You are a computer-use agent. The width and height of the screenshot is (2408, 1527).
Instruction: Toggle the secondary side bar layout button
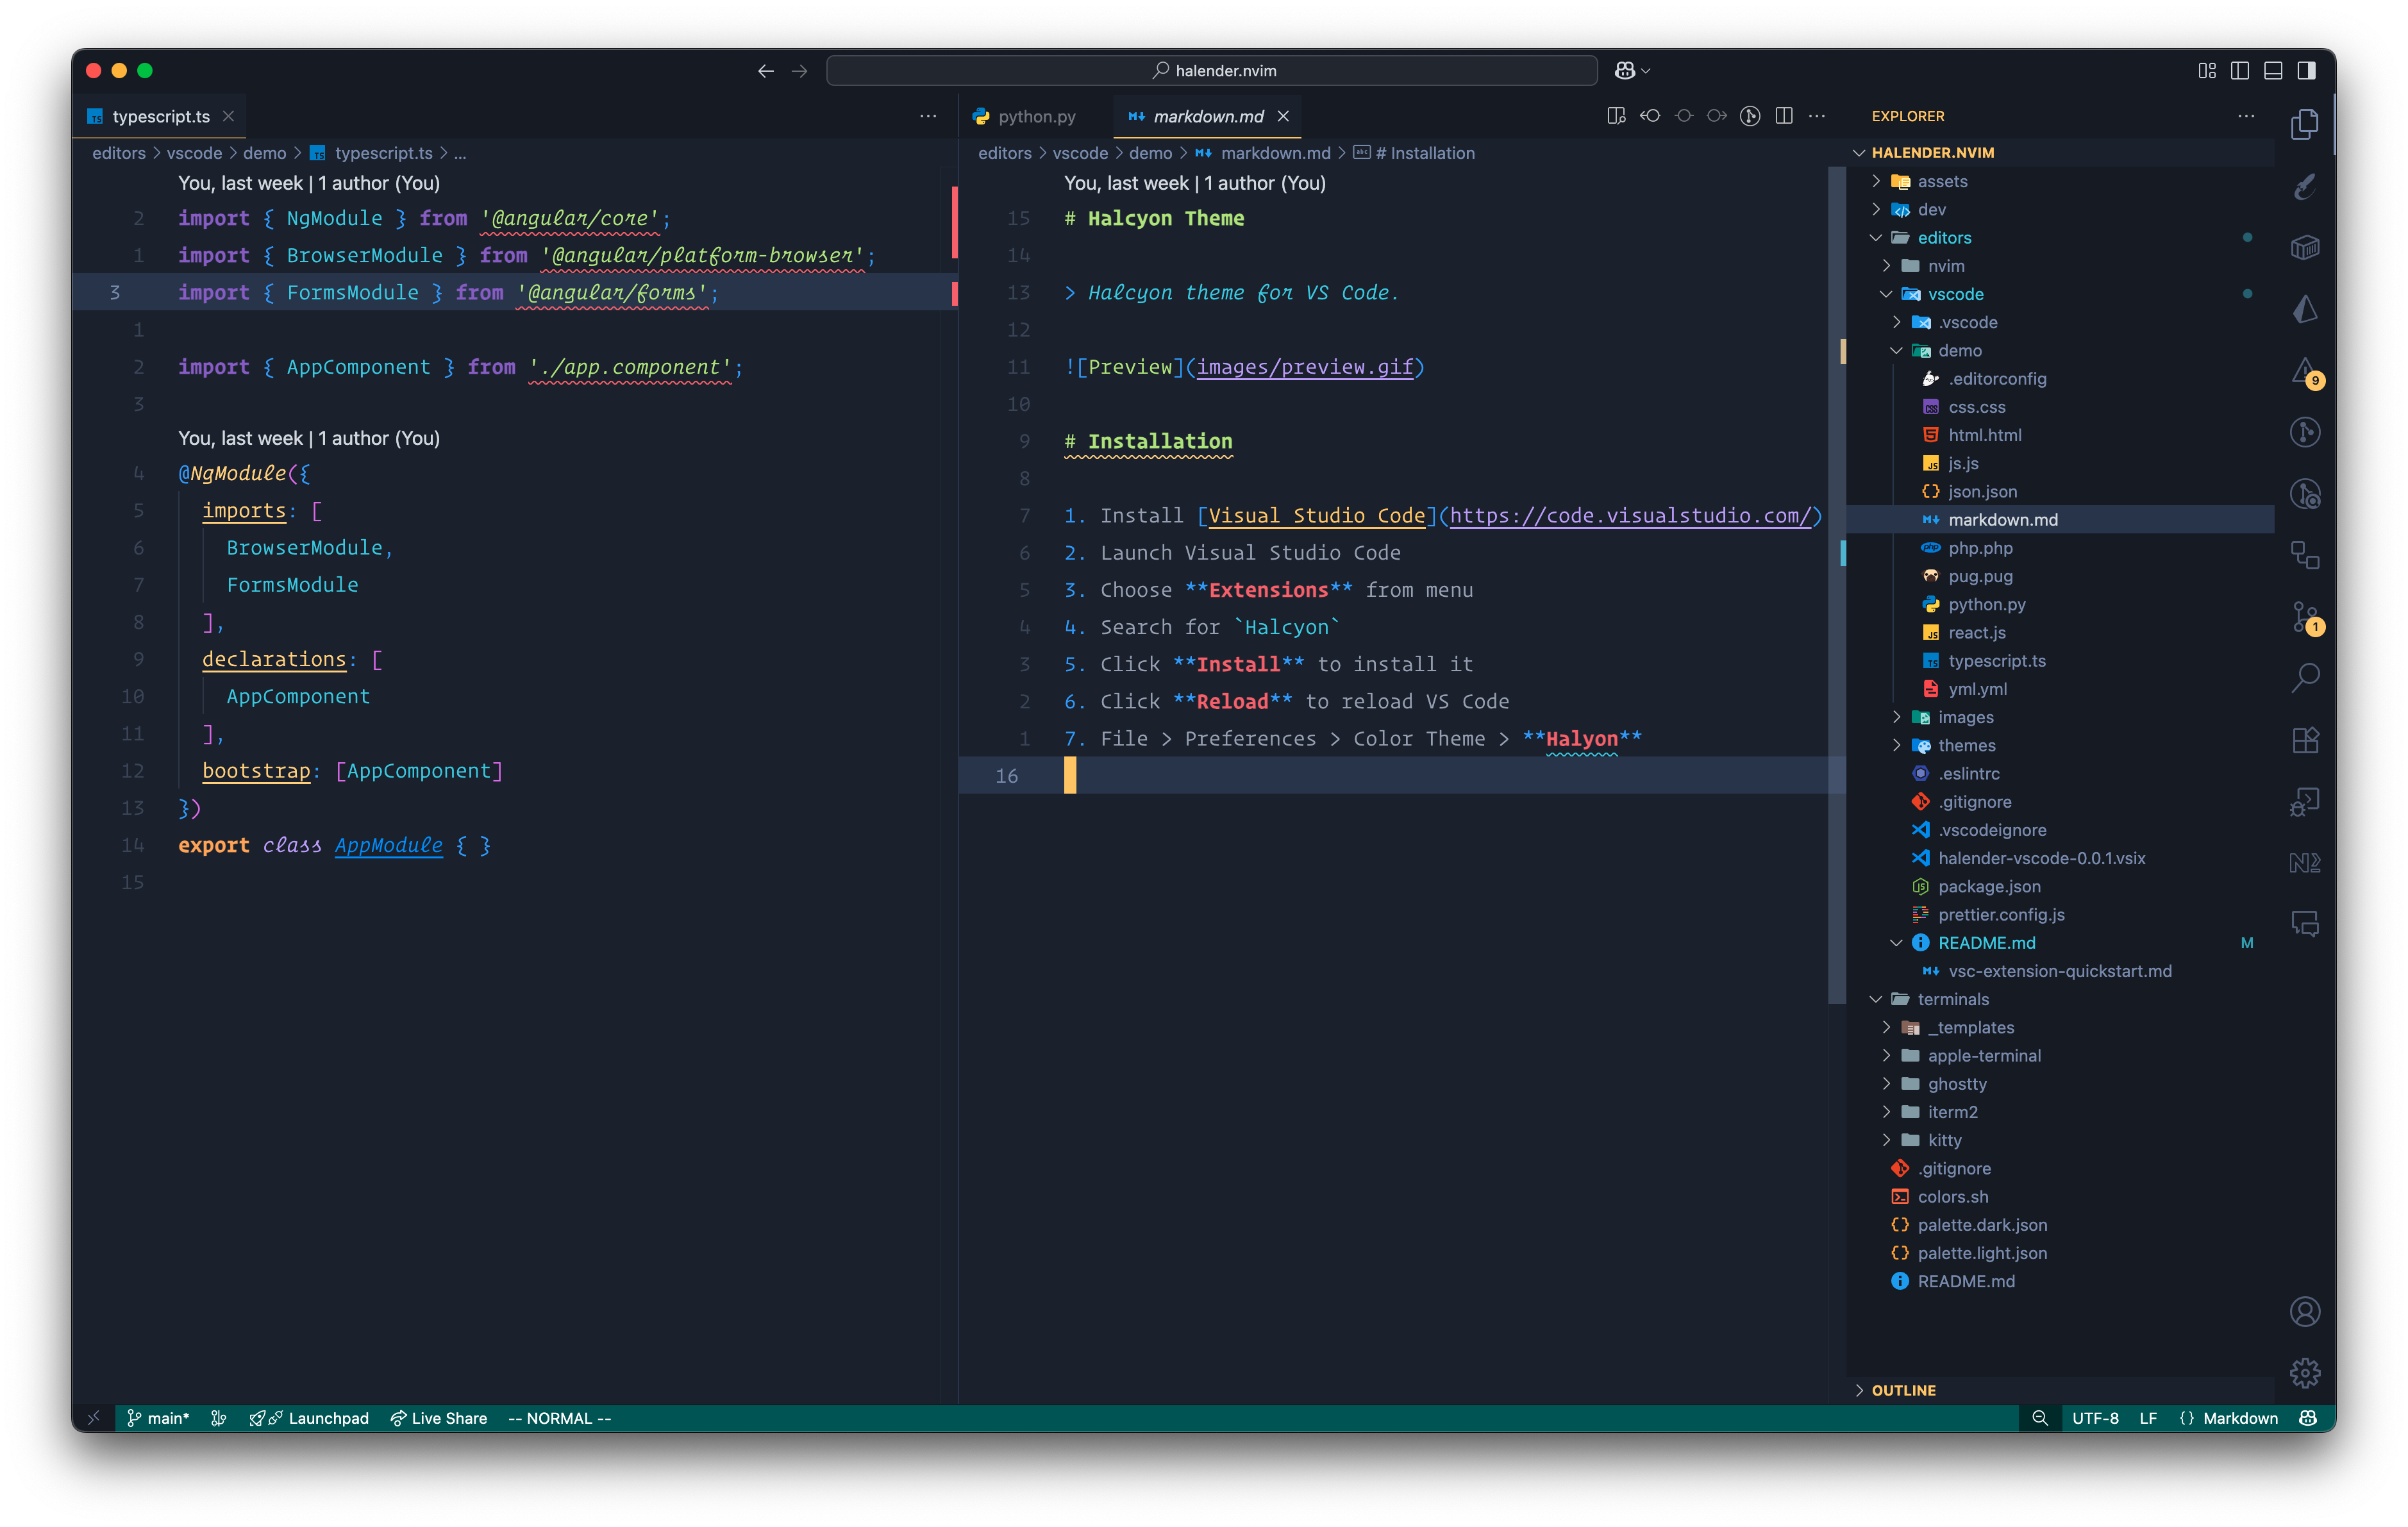tap(2306, 70)
